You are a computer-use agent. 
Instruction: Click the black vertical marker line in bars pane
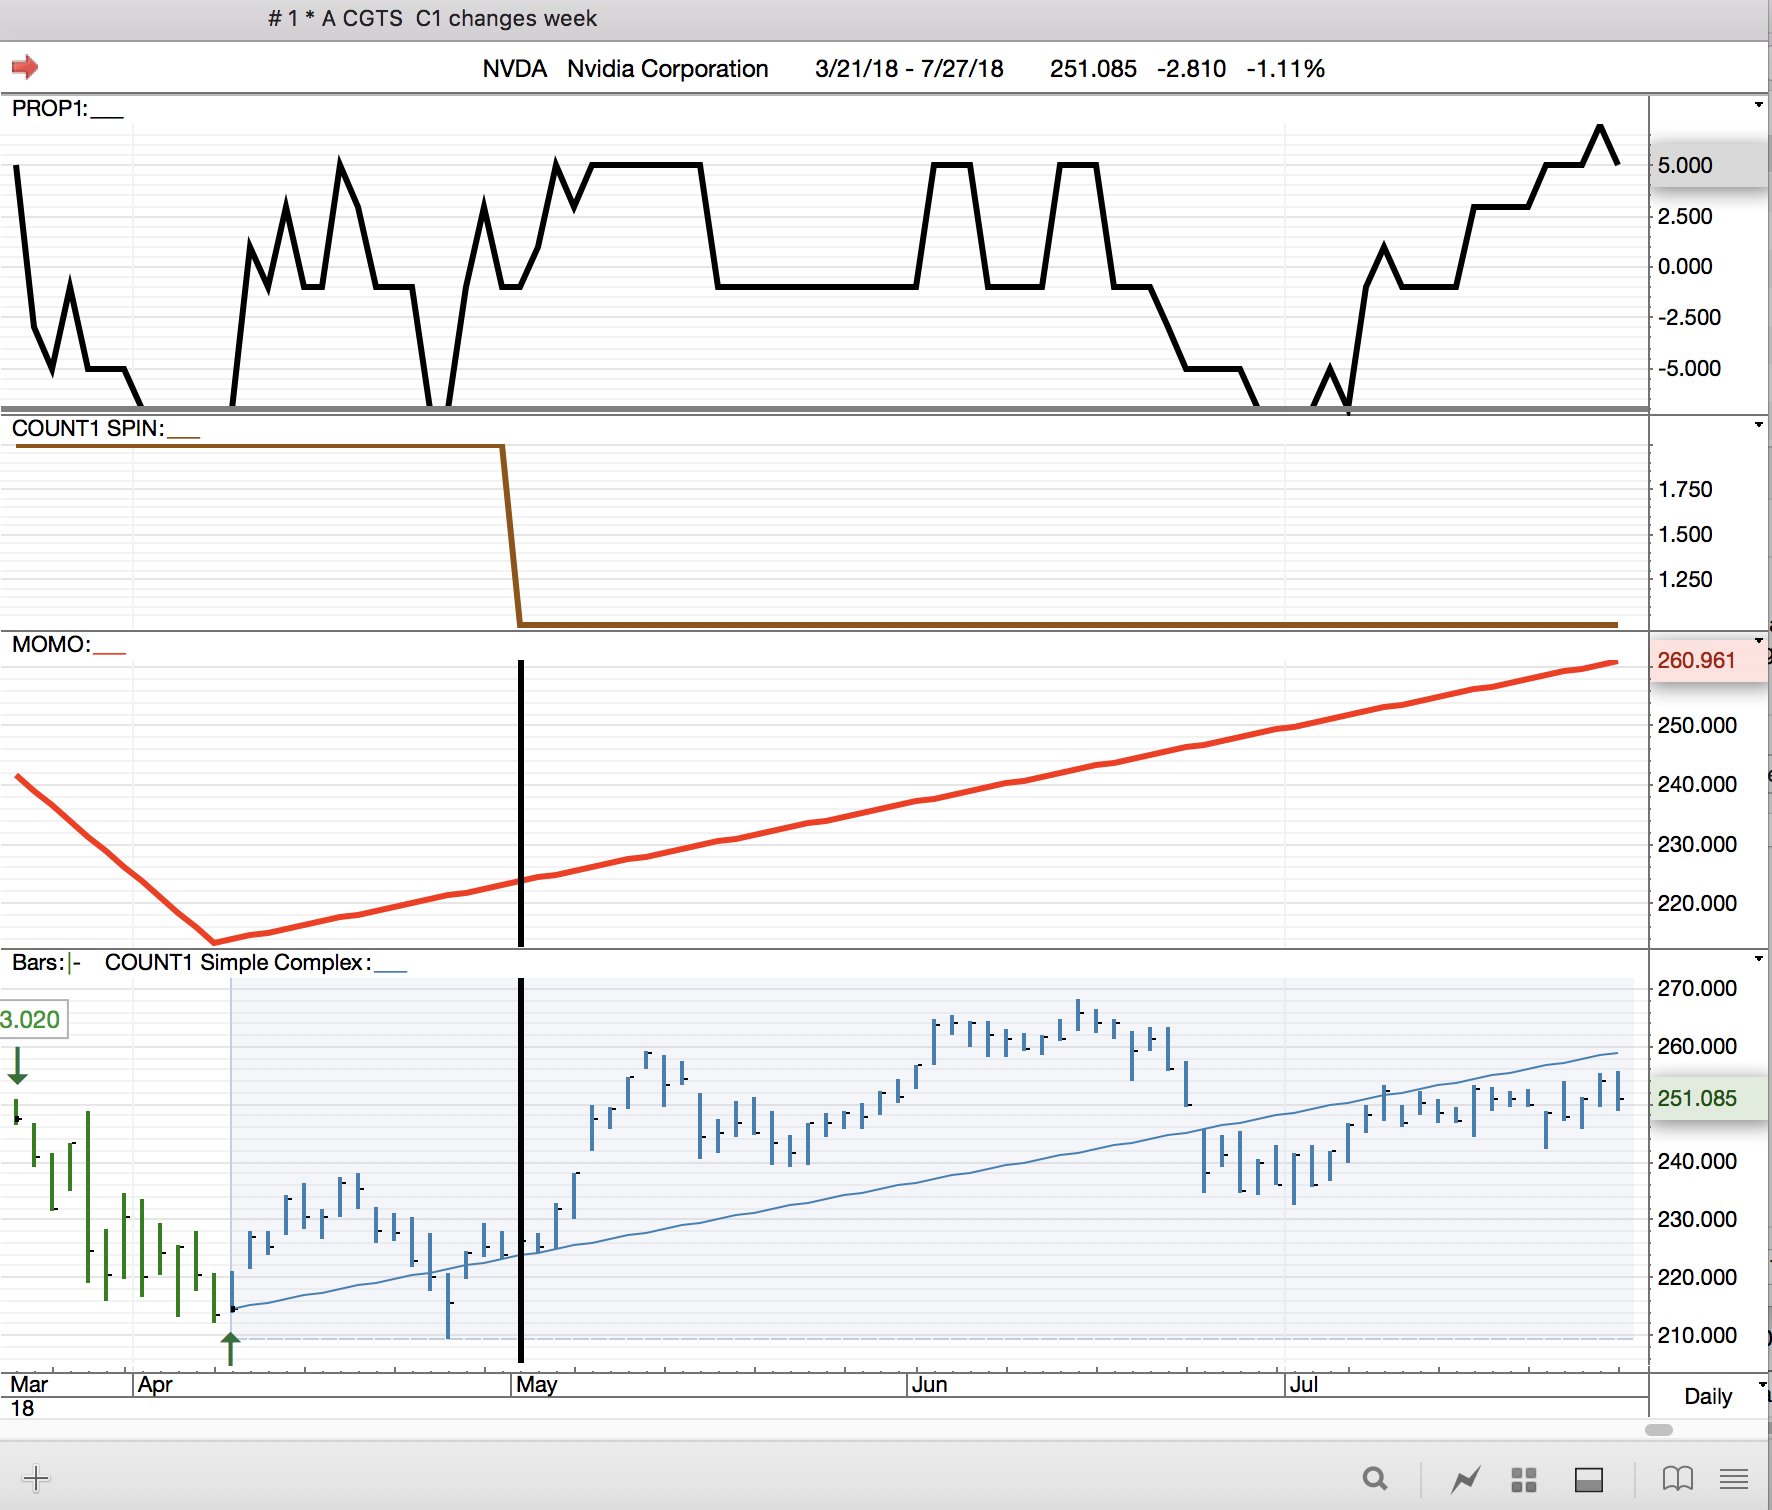pyautogui.click(x=521, y=1170)
